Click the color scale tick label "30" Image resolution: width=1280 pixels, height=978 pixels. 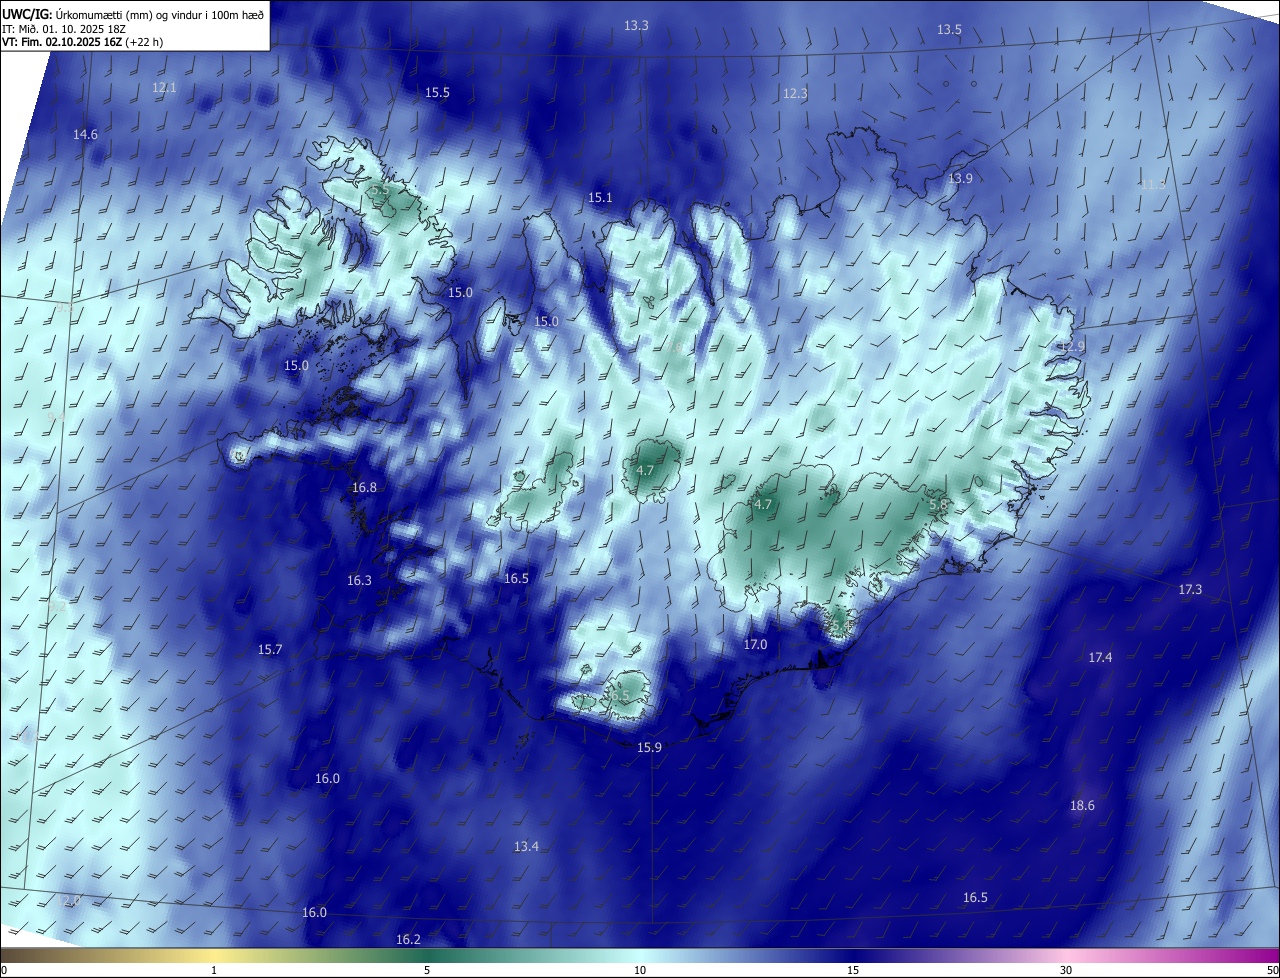pos(1066,970)
